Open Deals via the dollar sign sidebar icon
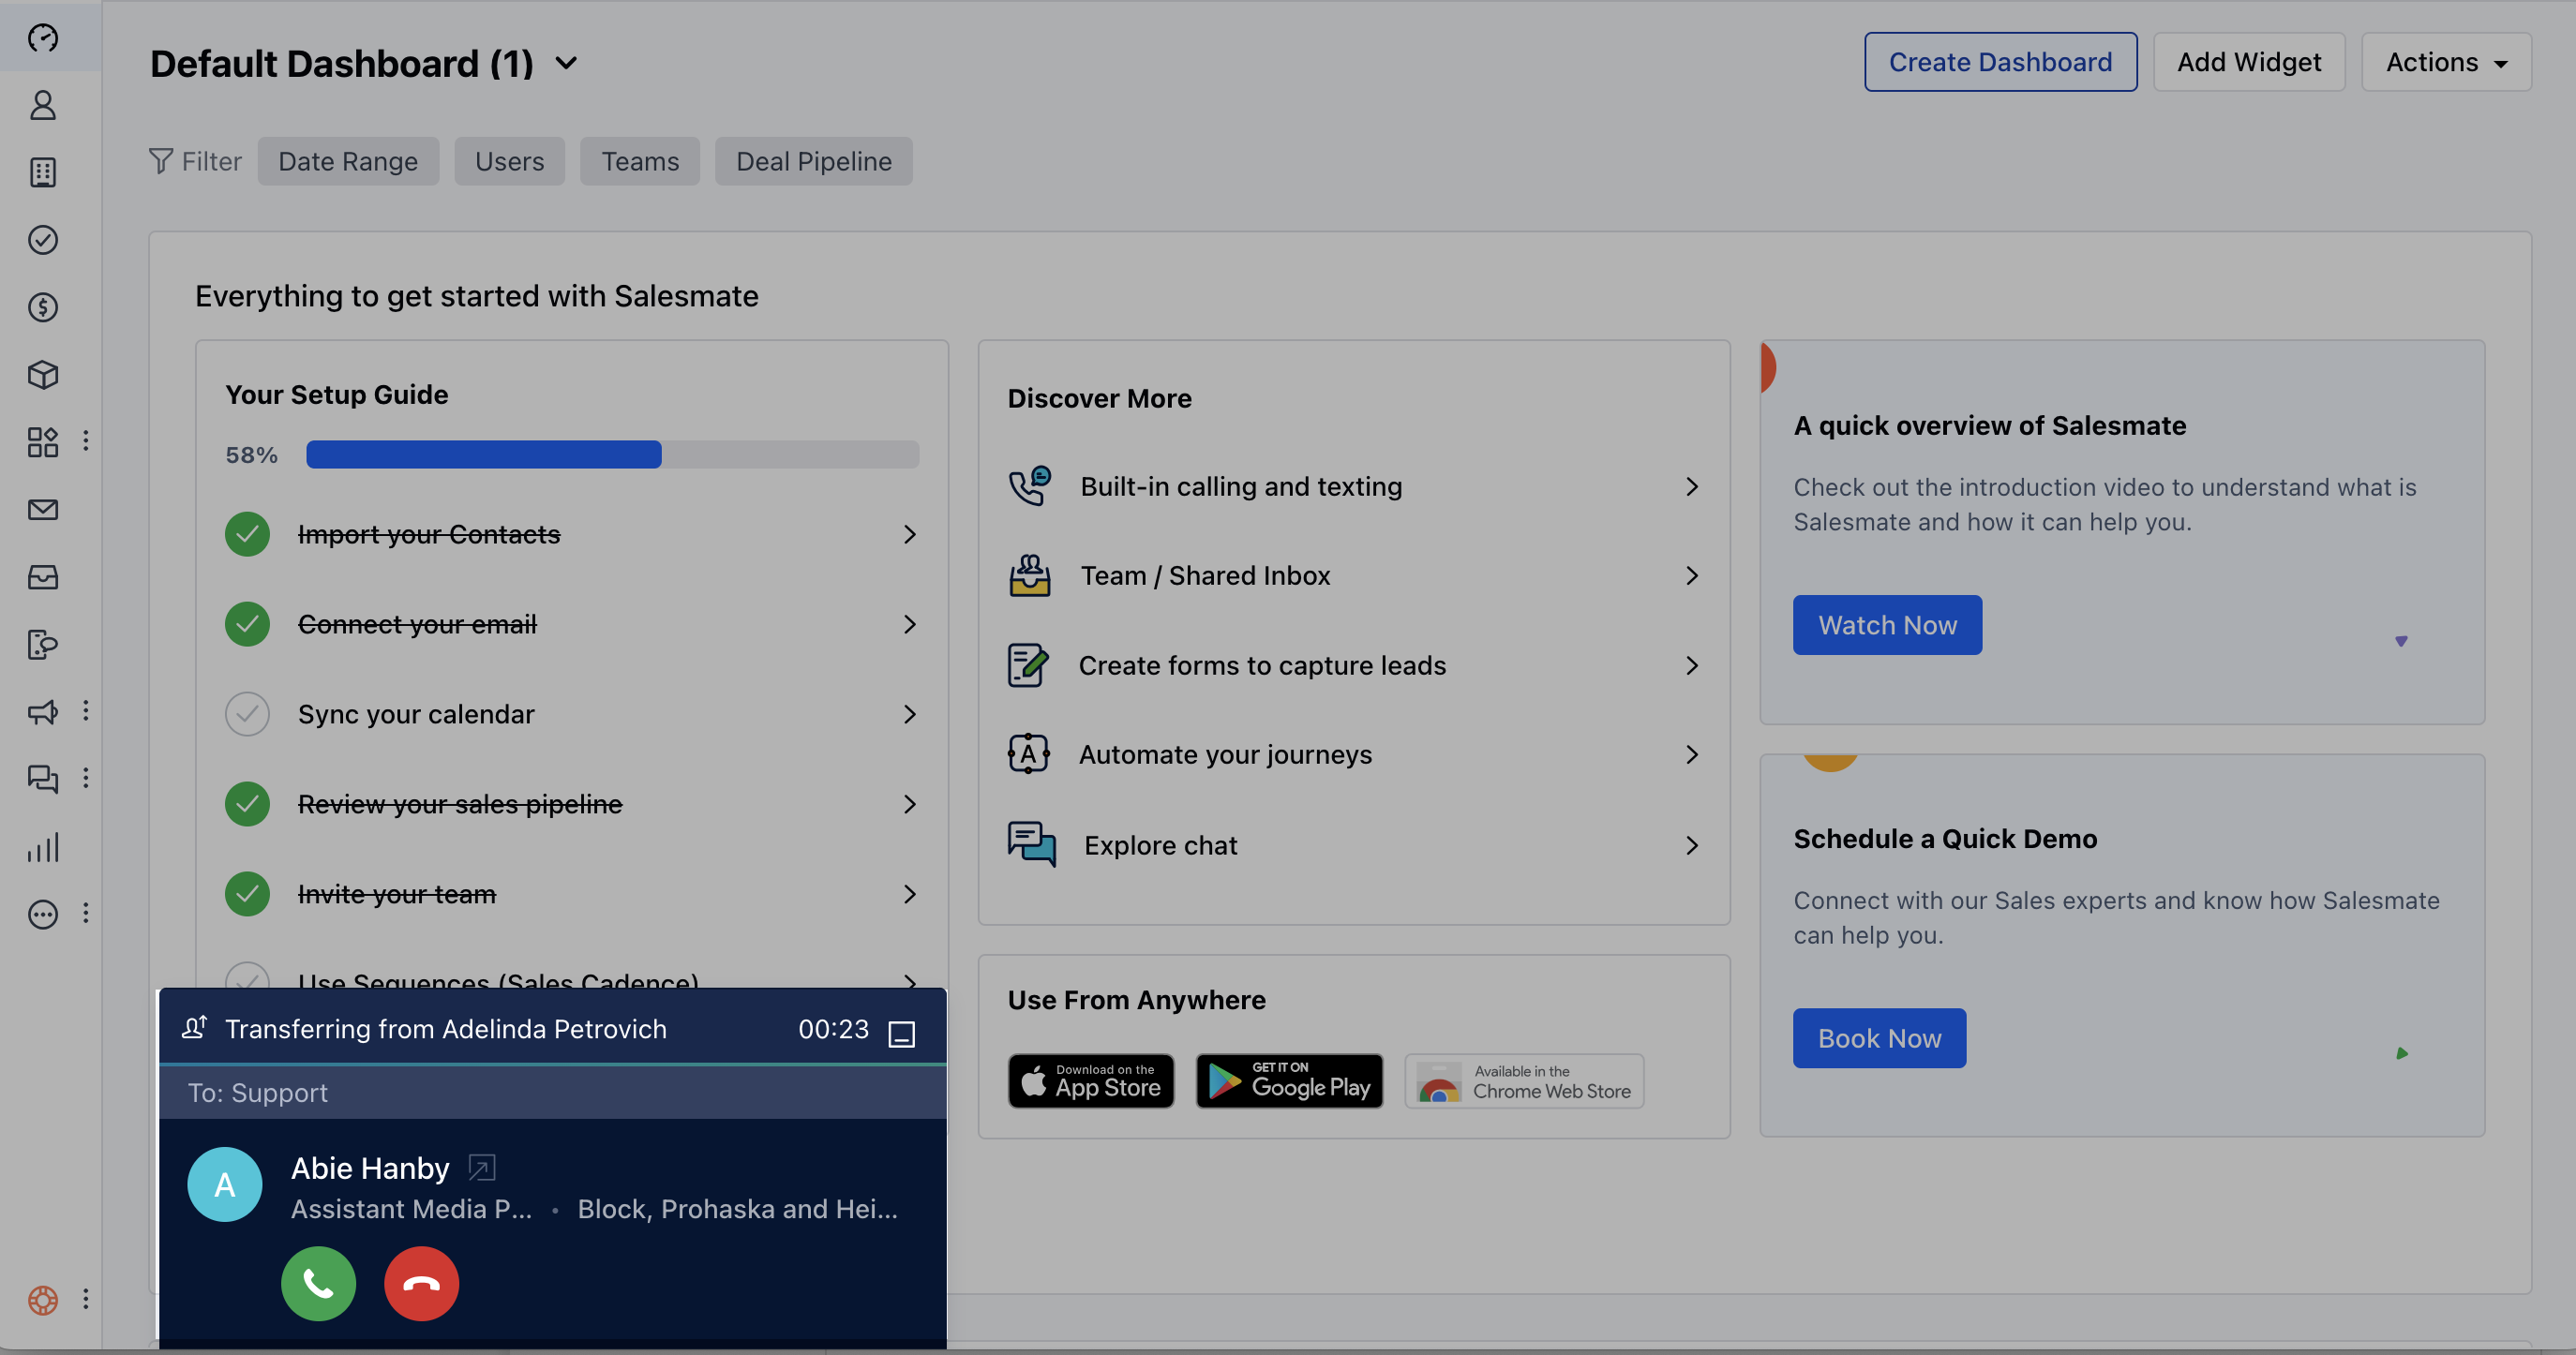2576x1355 pixels. [43, 307]
